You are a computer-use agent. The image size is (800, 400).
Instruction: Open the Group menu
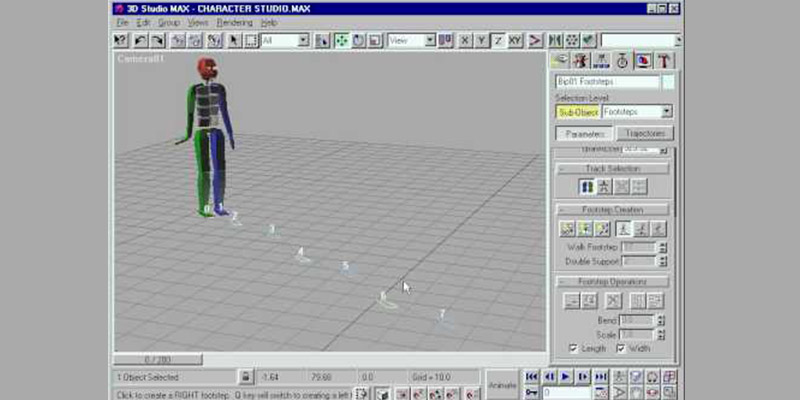pyautogui.click(x=168, y=22)
